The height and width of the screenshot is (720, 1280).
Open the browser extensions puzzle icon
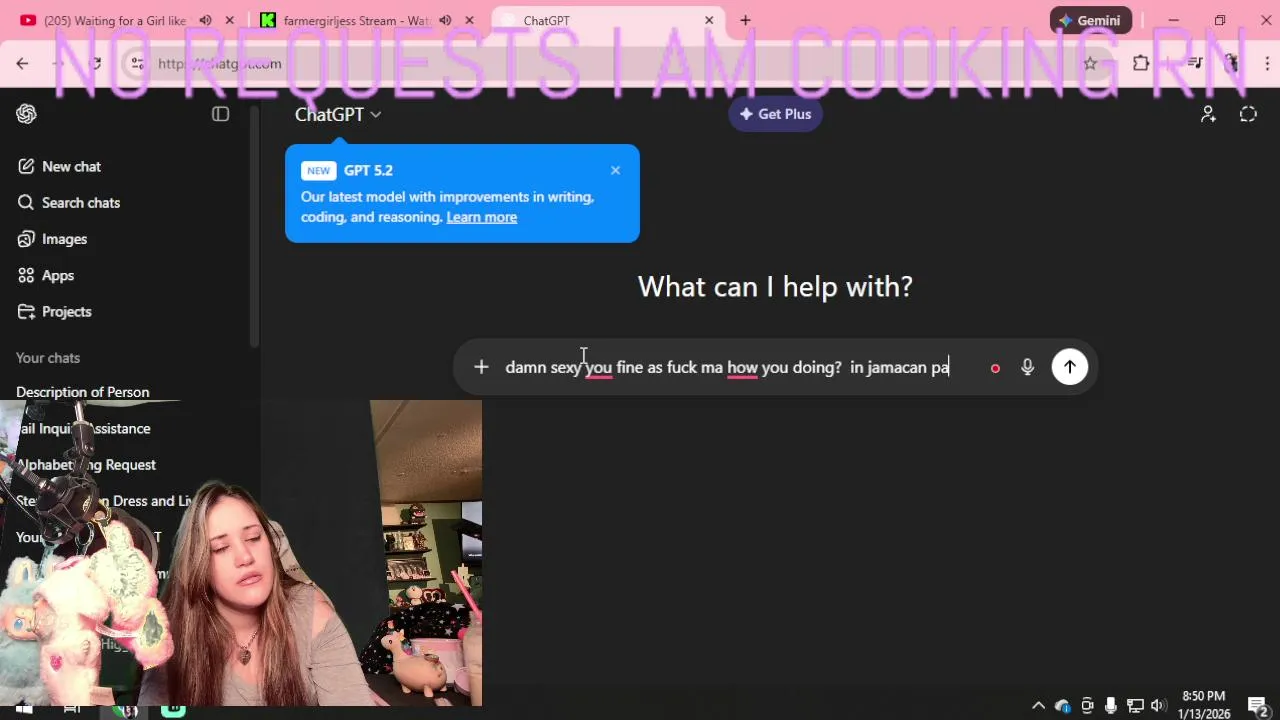coord(1141,63)
